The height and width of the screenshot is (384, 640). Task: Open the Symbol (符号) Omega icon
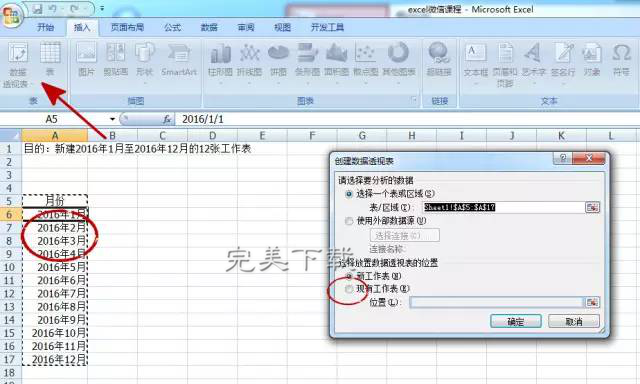621,60
